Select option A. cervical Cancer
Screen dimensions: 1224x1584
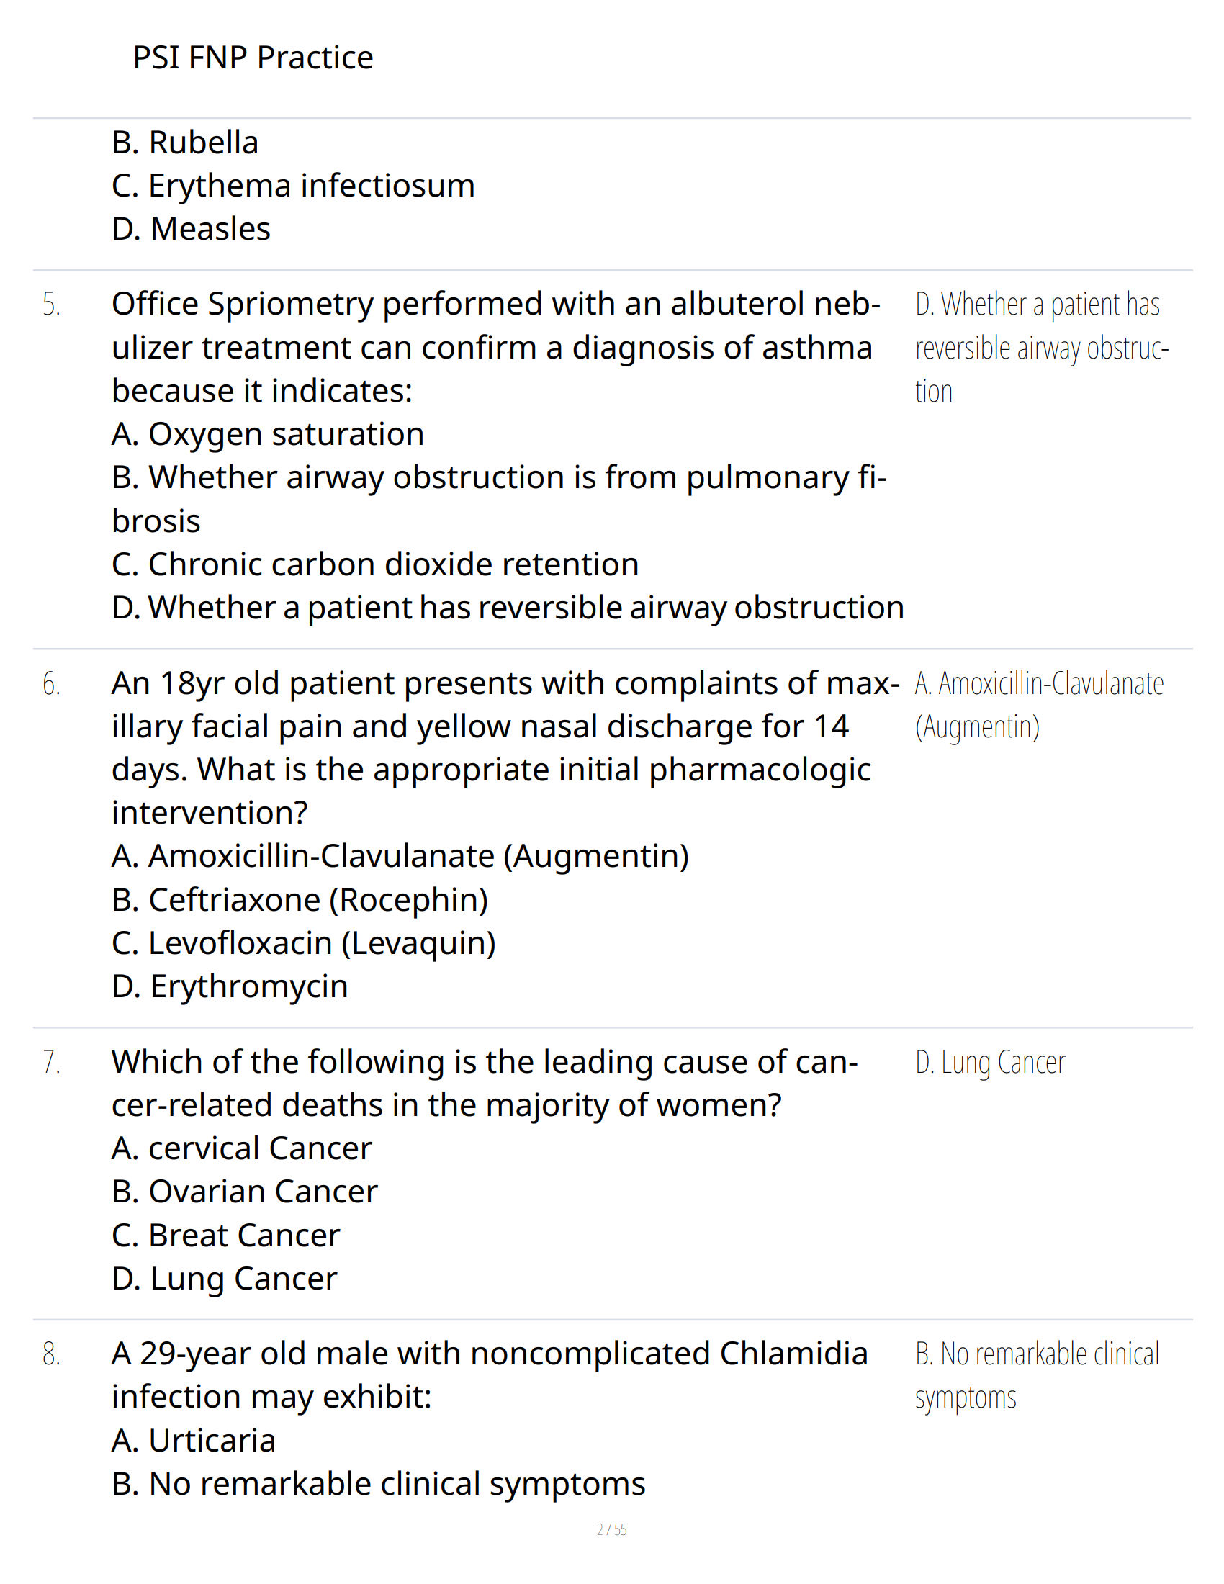242,1148
